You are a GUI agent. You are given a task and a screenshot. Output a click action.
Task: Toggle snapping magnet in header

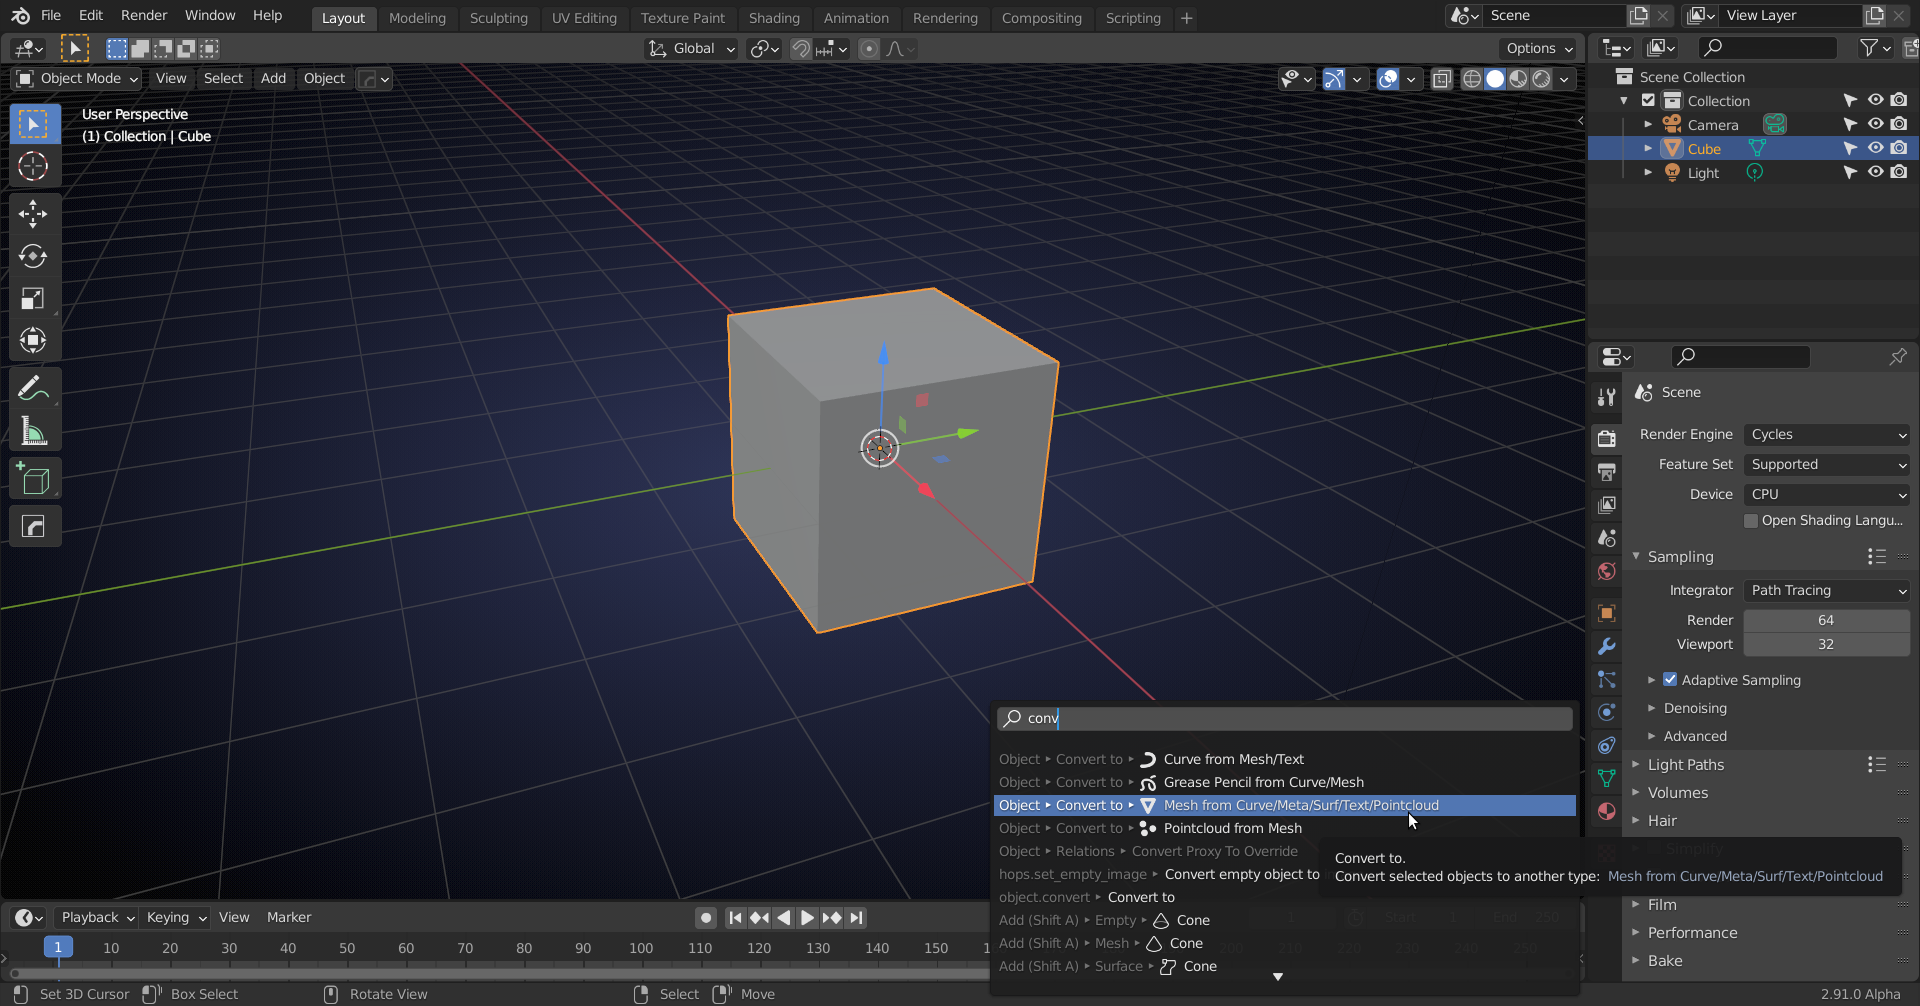pyautogui.click(x=801, y=48)
